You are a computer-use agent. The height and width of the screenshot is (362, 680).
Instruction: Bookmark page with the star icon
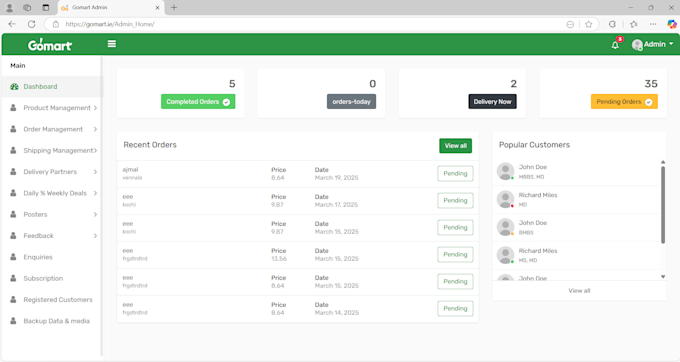(x=588, y=24)
